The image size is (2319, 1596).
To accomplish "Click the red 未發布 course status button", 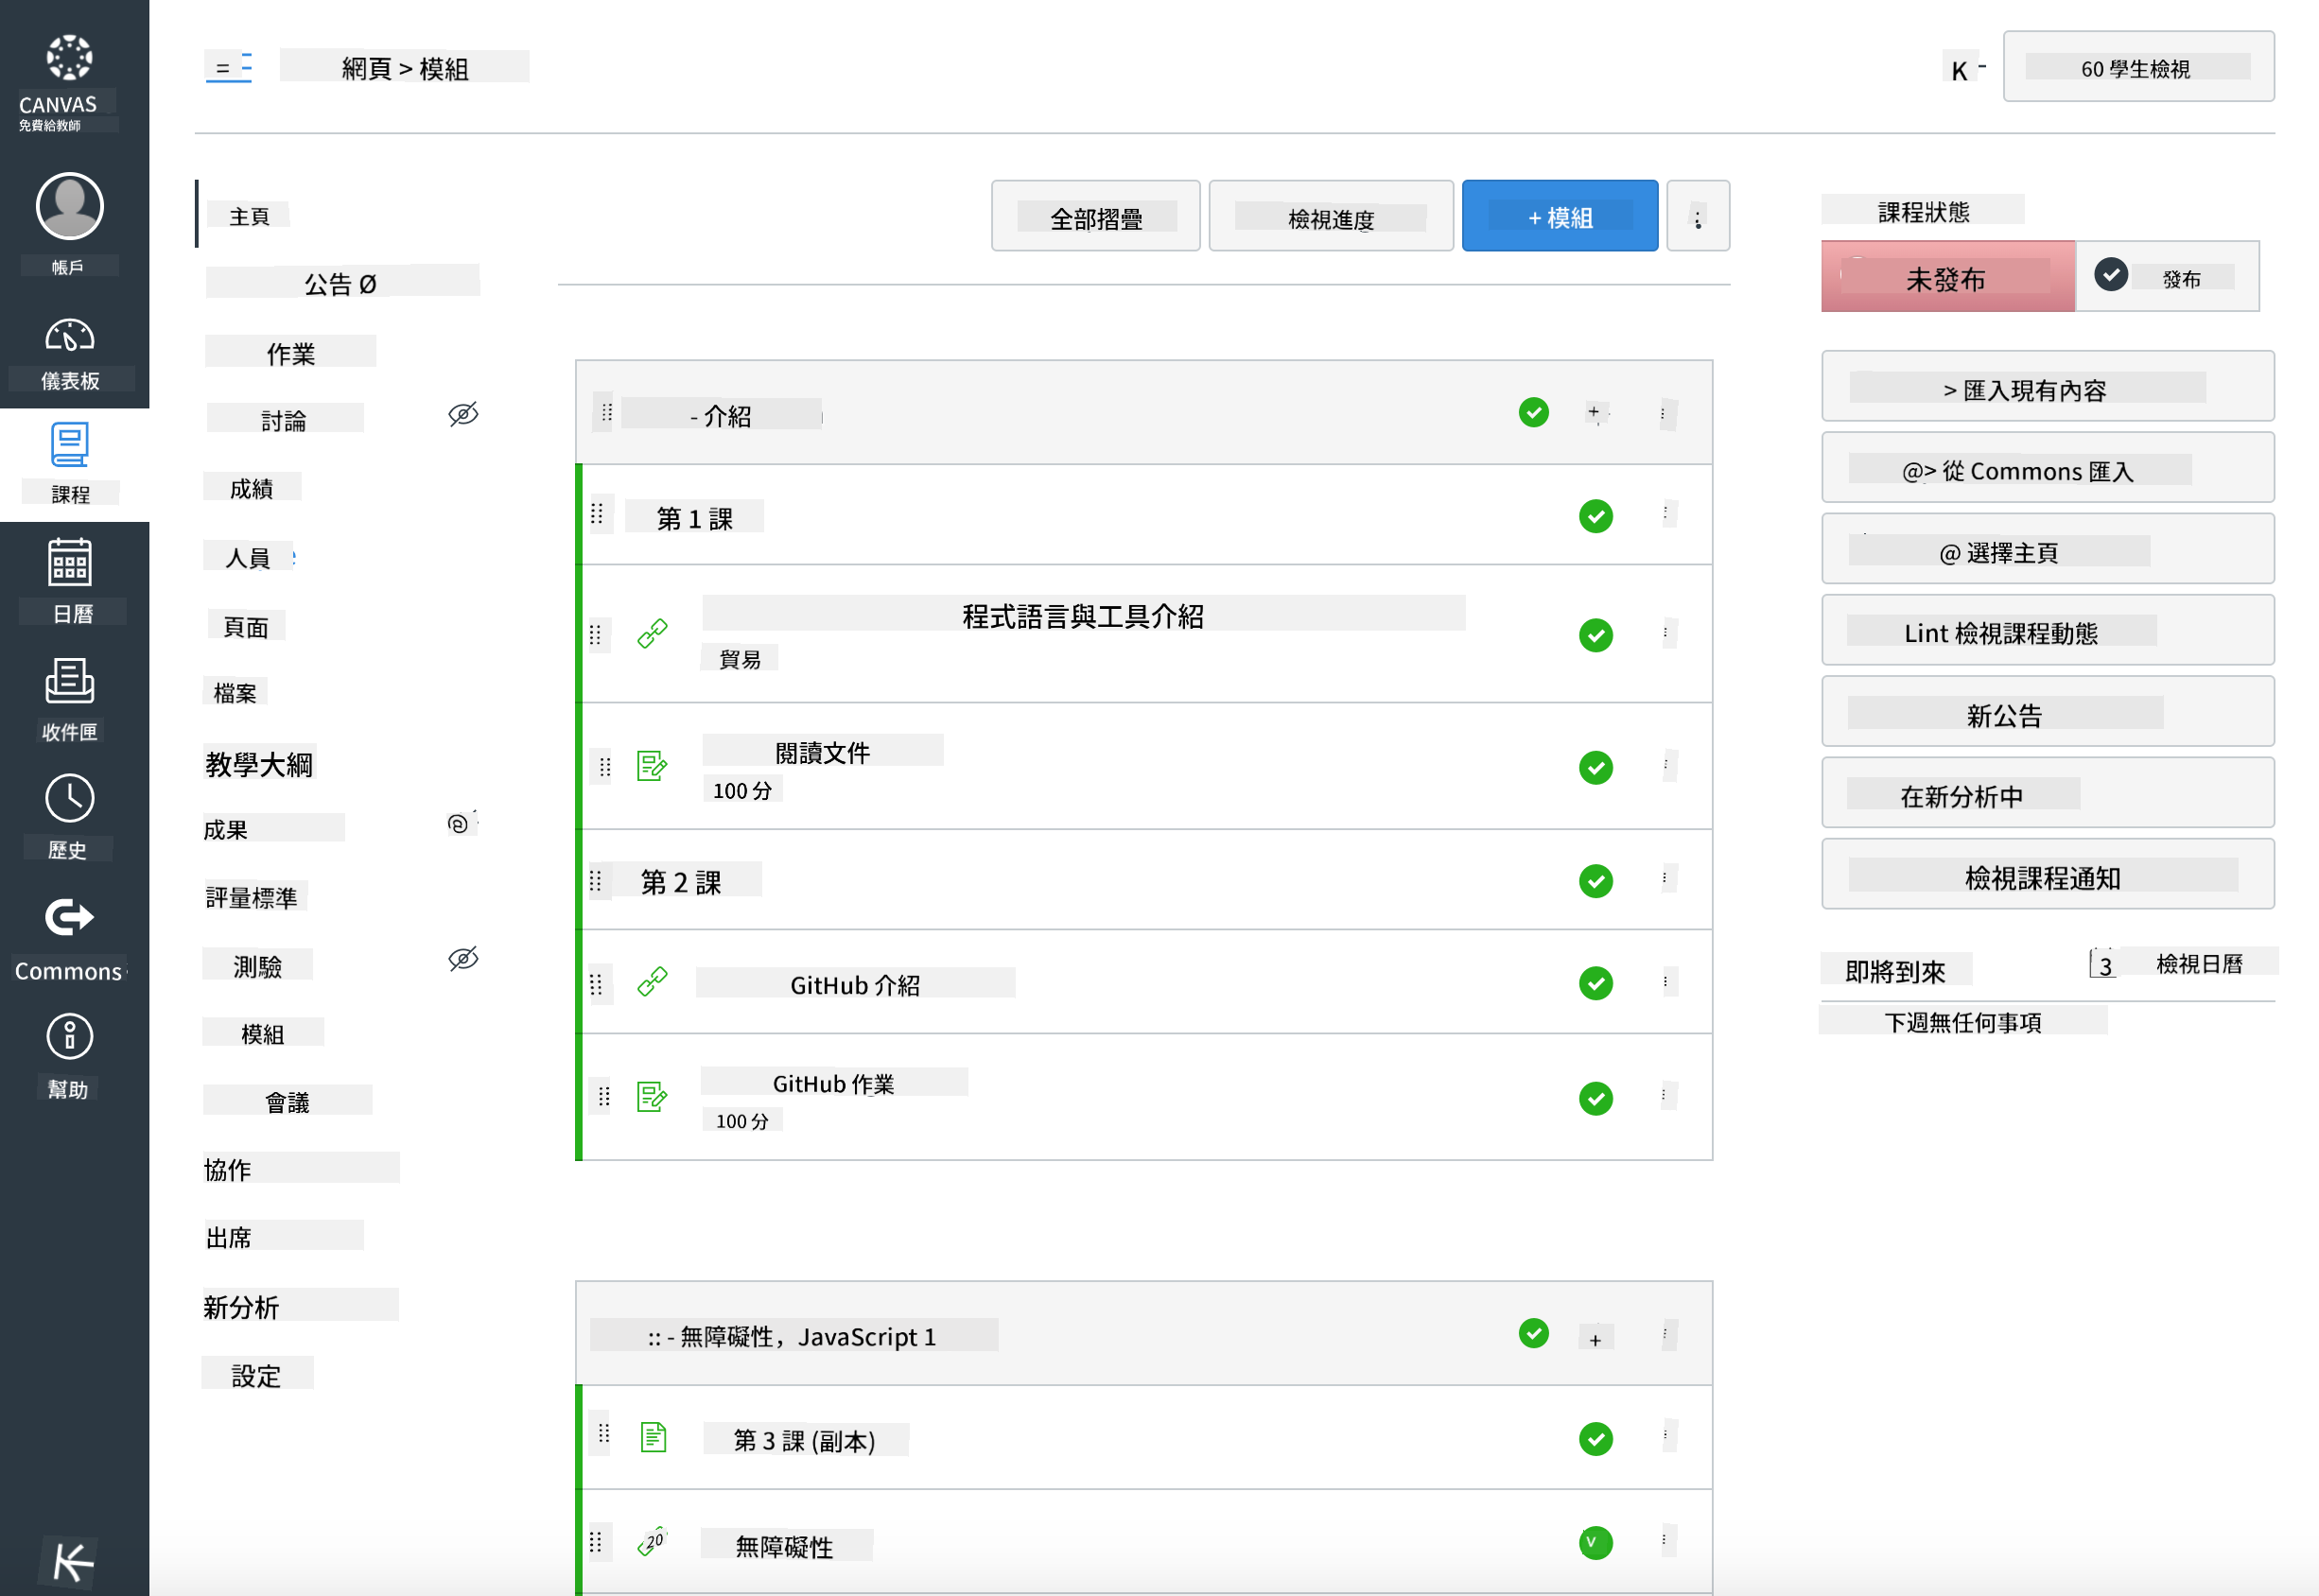I will coord(1946,278).
